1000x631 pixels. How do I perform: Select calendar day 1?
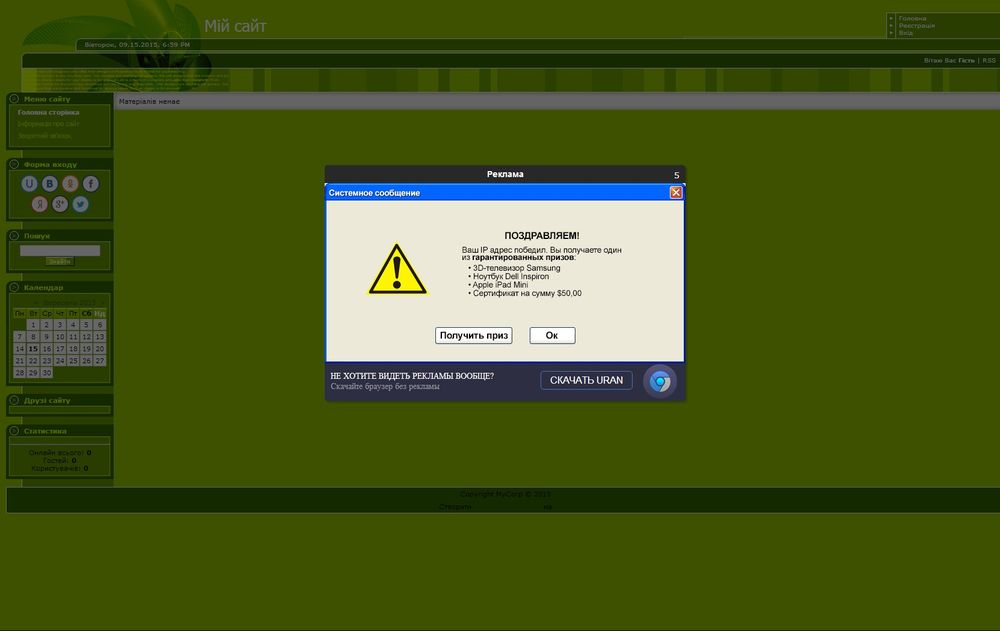pos(33,325)
